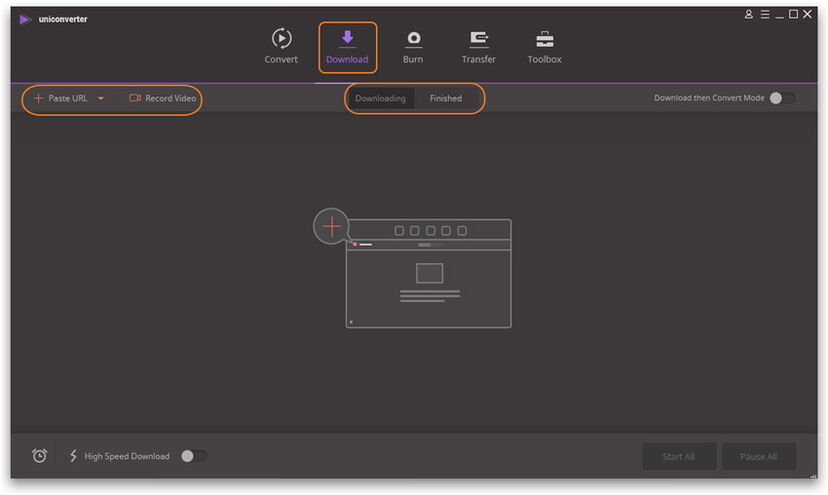Expand the Paste URL dropdown arrow

pyautogui.click(x=101, y=98)
